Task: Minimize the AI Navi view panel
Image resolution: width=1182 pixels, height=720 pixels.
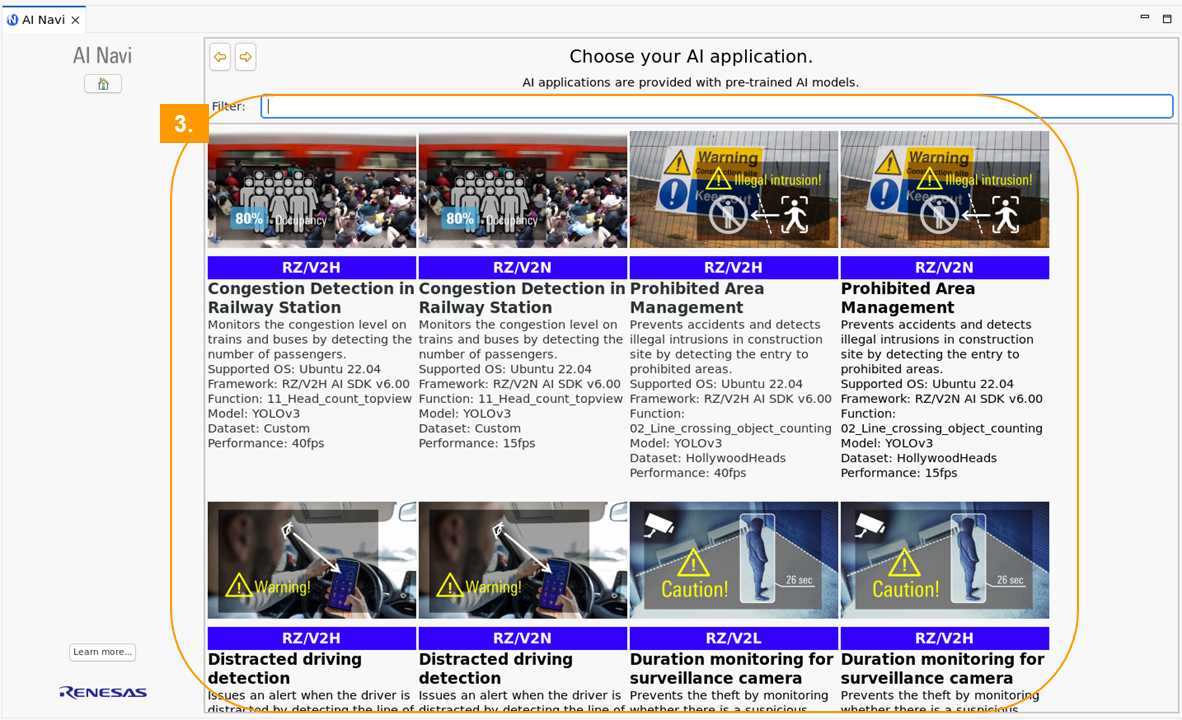Action: pos(1145,17)
